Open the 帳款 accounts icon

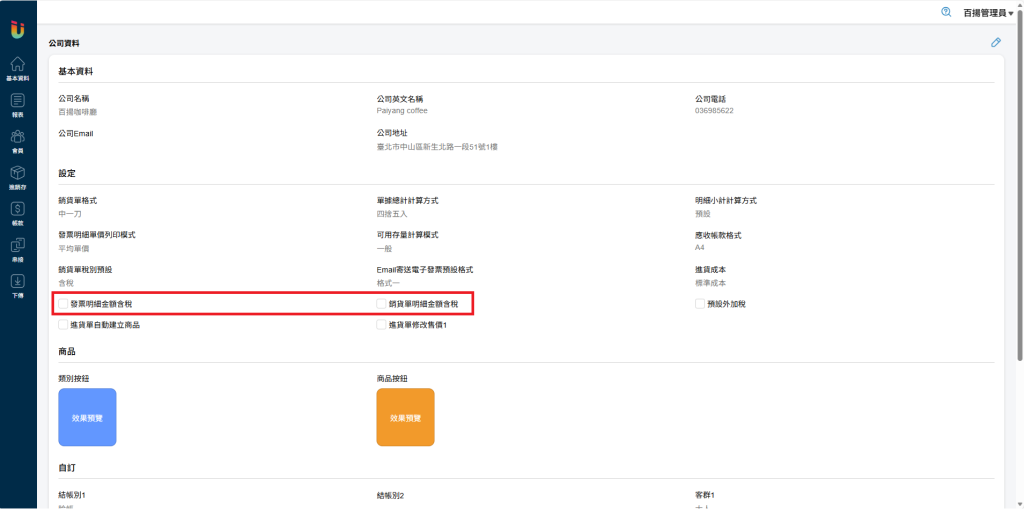17,212
